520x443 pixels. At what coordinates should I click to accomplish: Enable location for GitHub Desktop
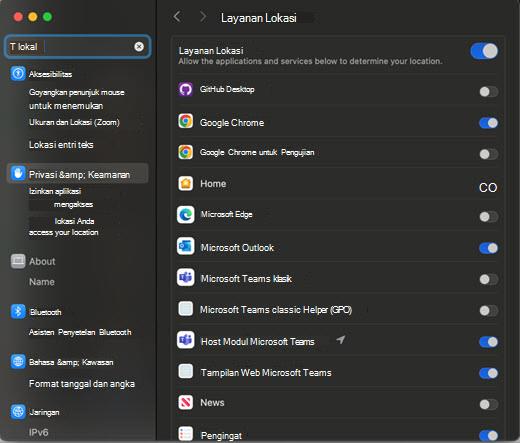489,91
